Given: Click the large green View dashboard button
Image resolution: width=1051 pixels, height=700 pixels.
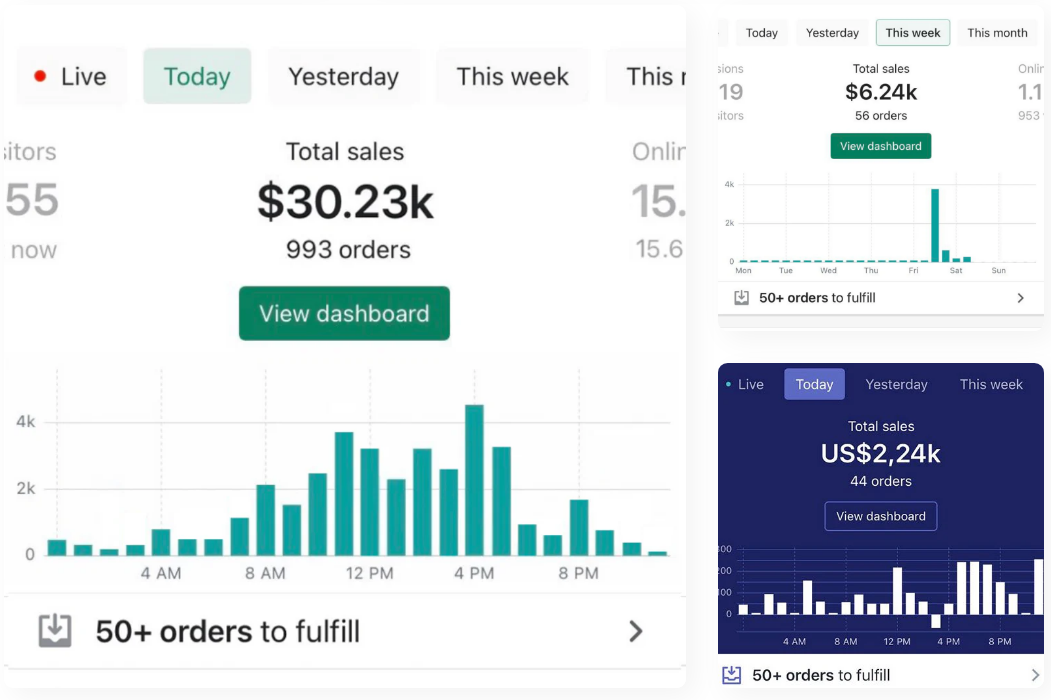Looking at the screenshot, I should pyautogui.click(x=344, y=313).
